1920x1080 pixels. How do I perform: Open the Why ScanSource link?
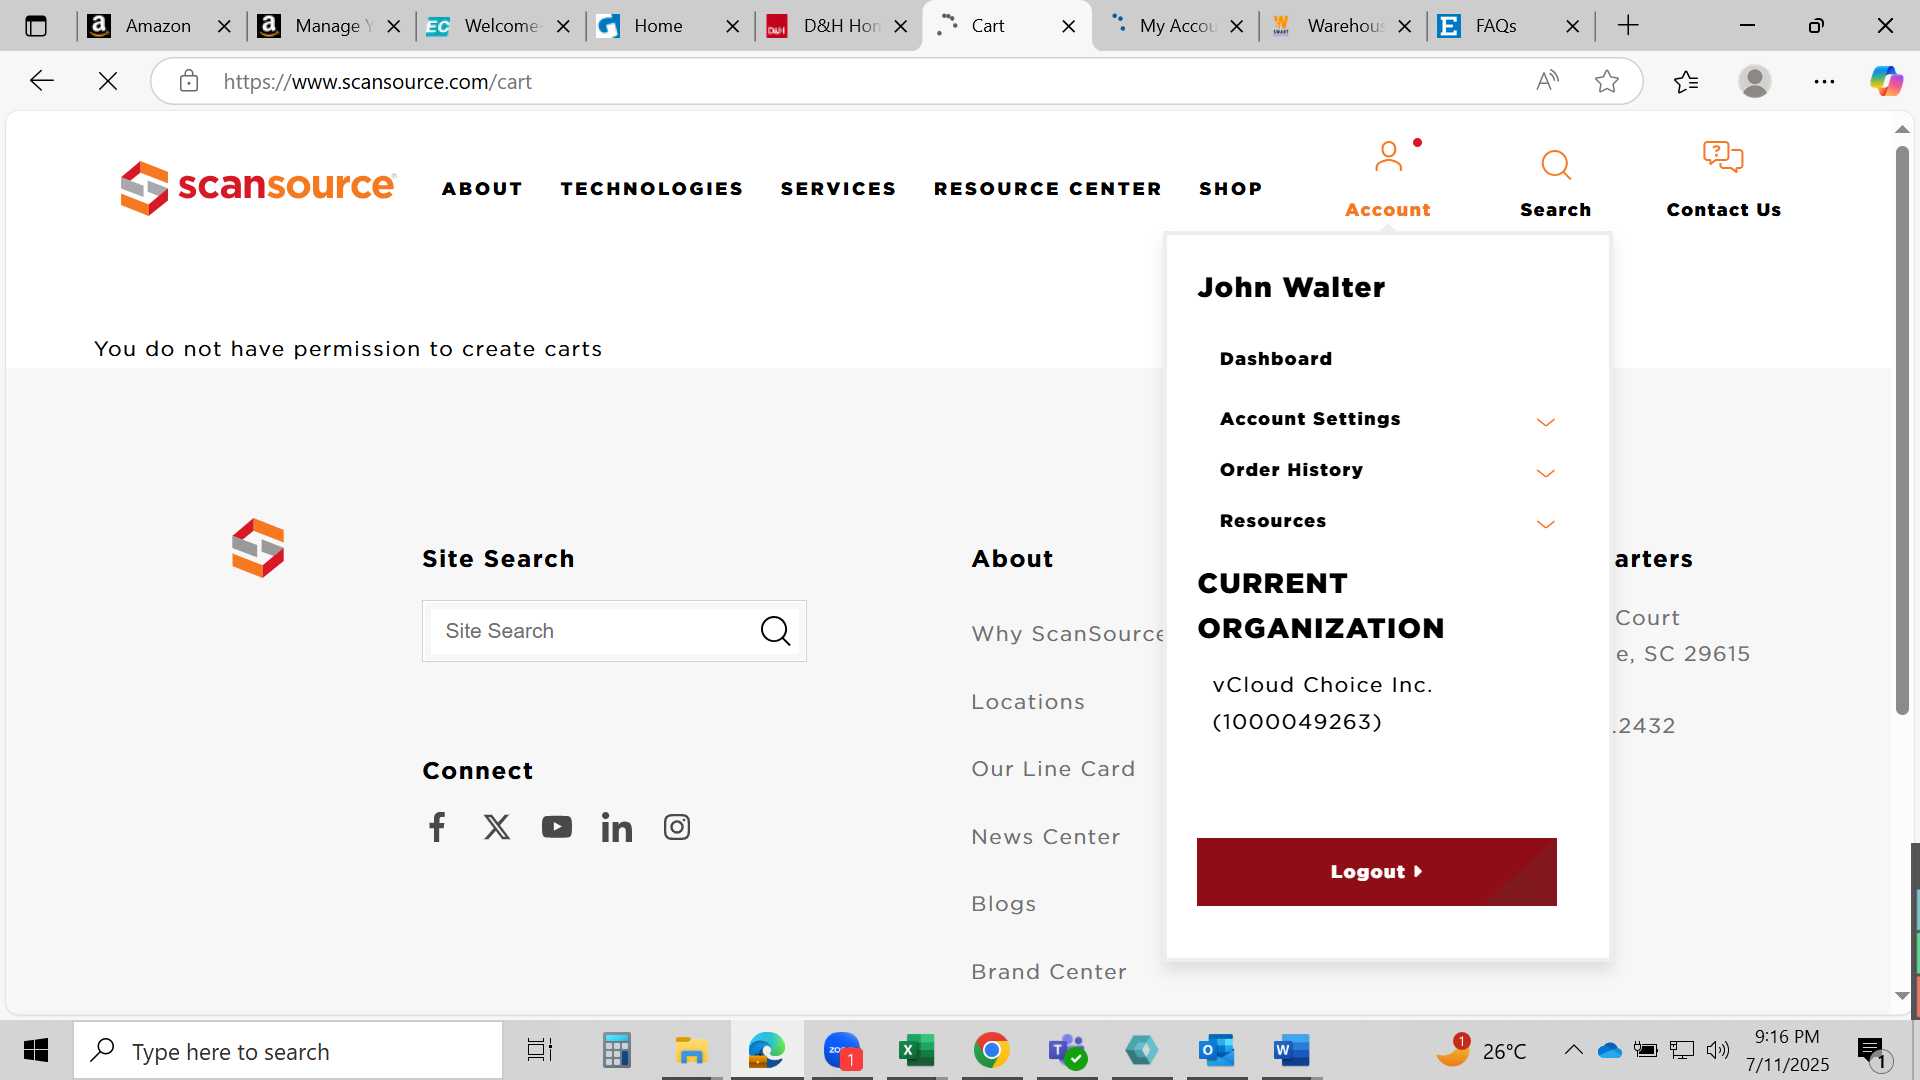1068,634
